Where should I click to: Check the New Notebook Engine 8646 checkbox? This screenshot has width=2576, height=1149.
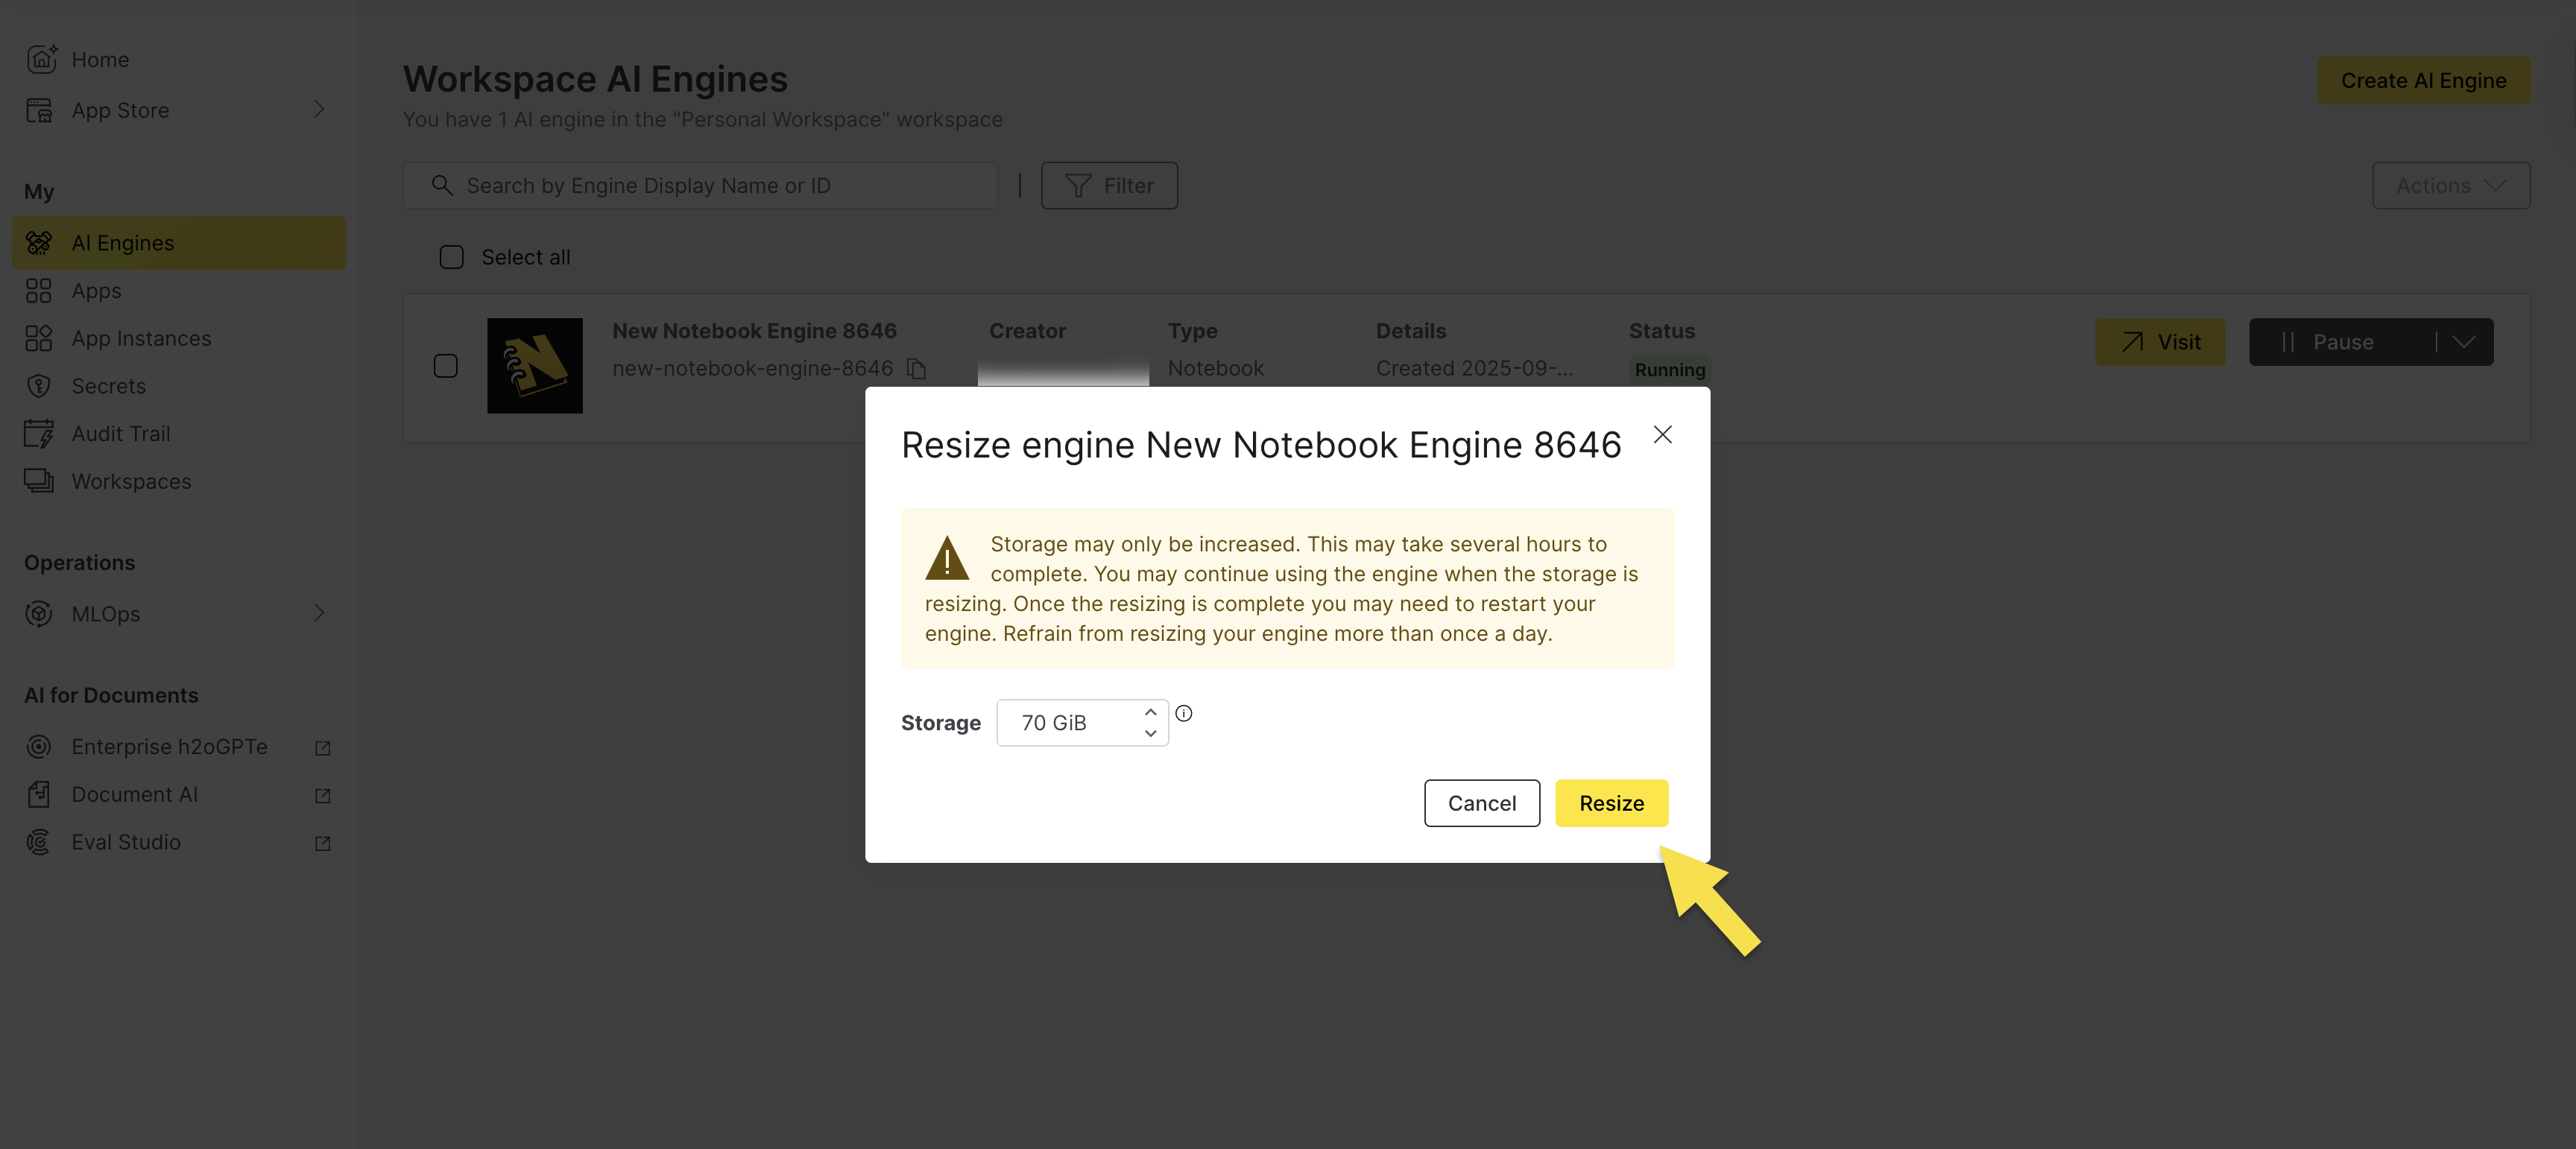[446, 366]
